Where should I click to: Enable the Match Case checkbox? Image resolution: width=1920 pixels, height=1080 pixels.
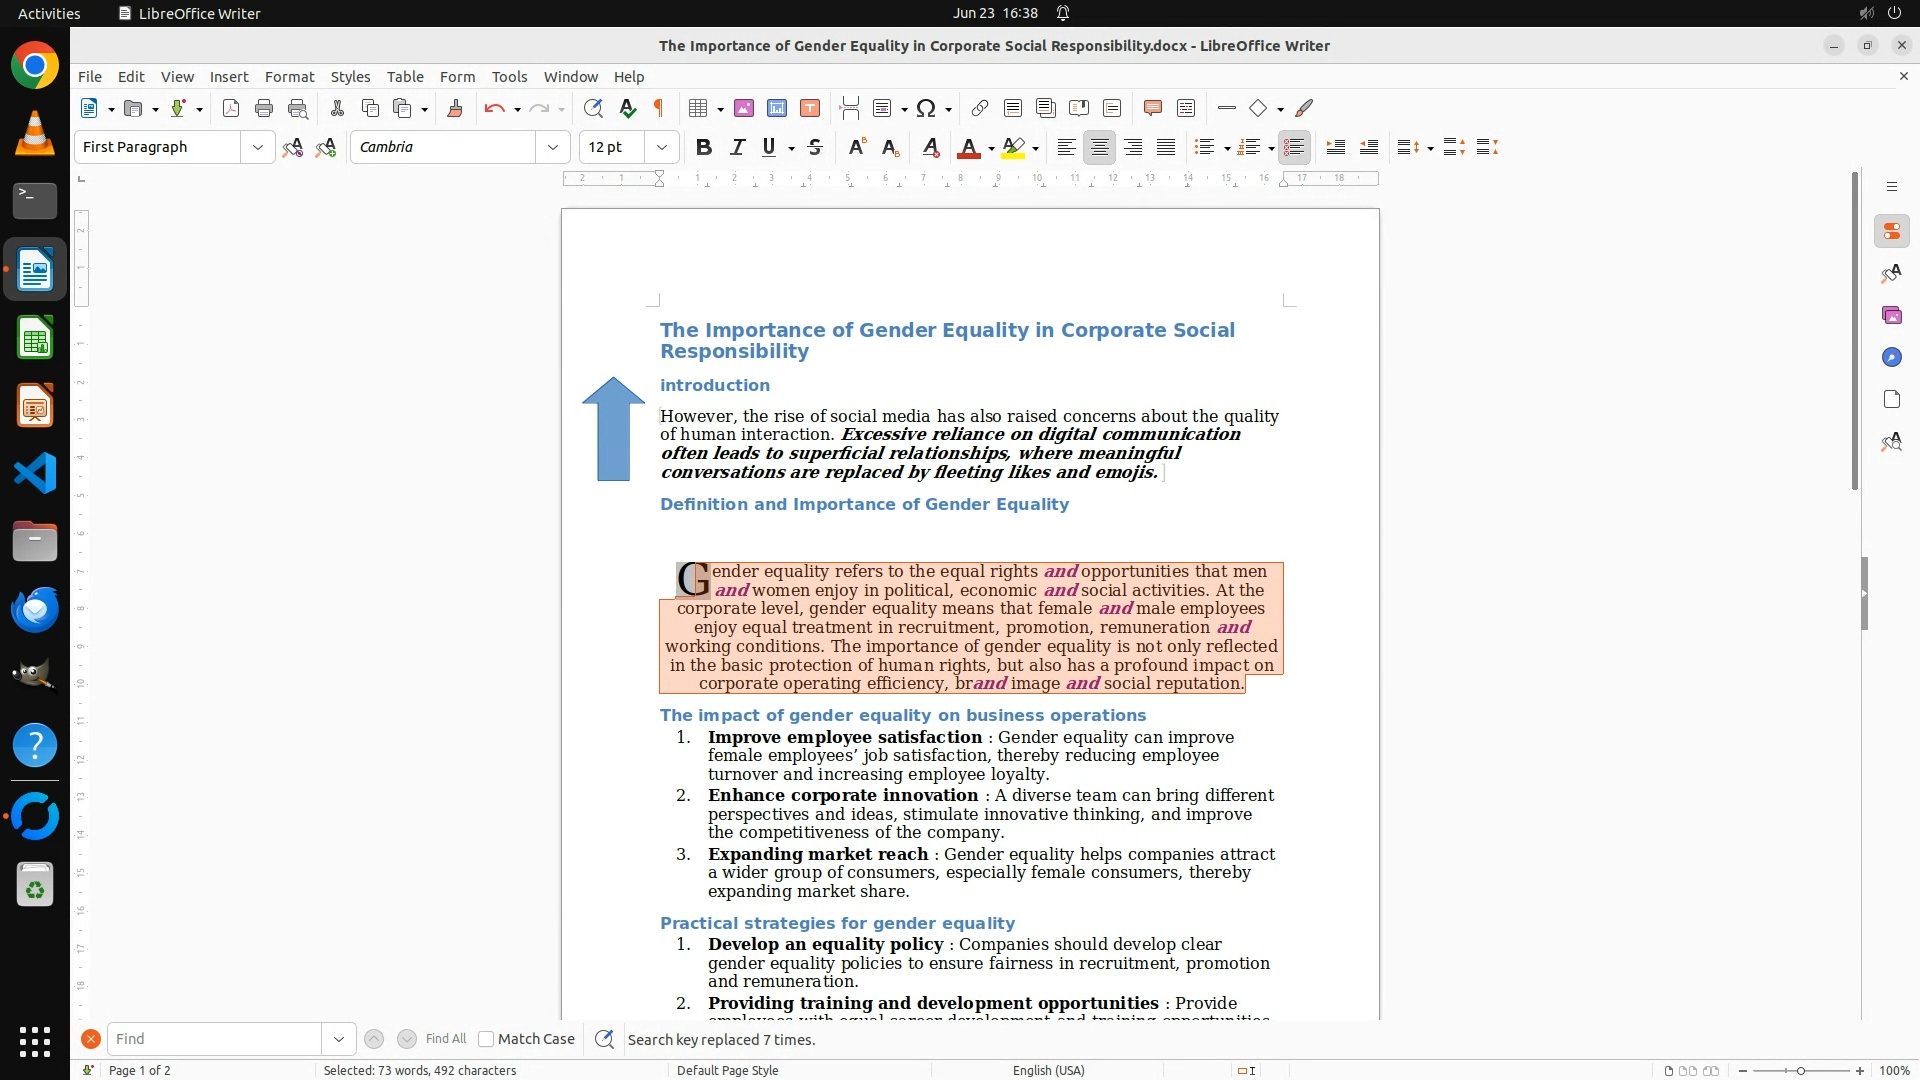486,1039
